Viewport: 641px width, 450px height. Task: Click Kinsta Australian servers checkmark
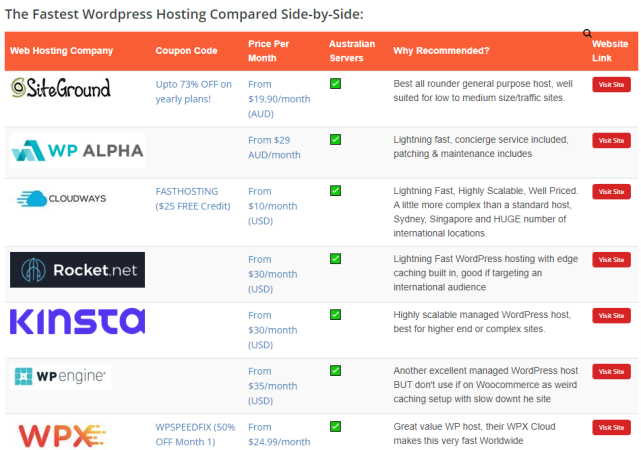click(335, 314)
